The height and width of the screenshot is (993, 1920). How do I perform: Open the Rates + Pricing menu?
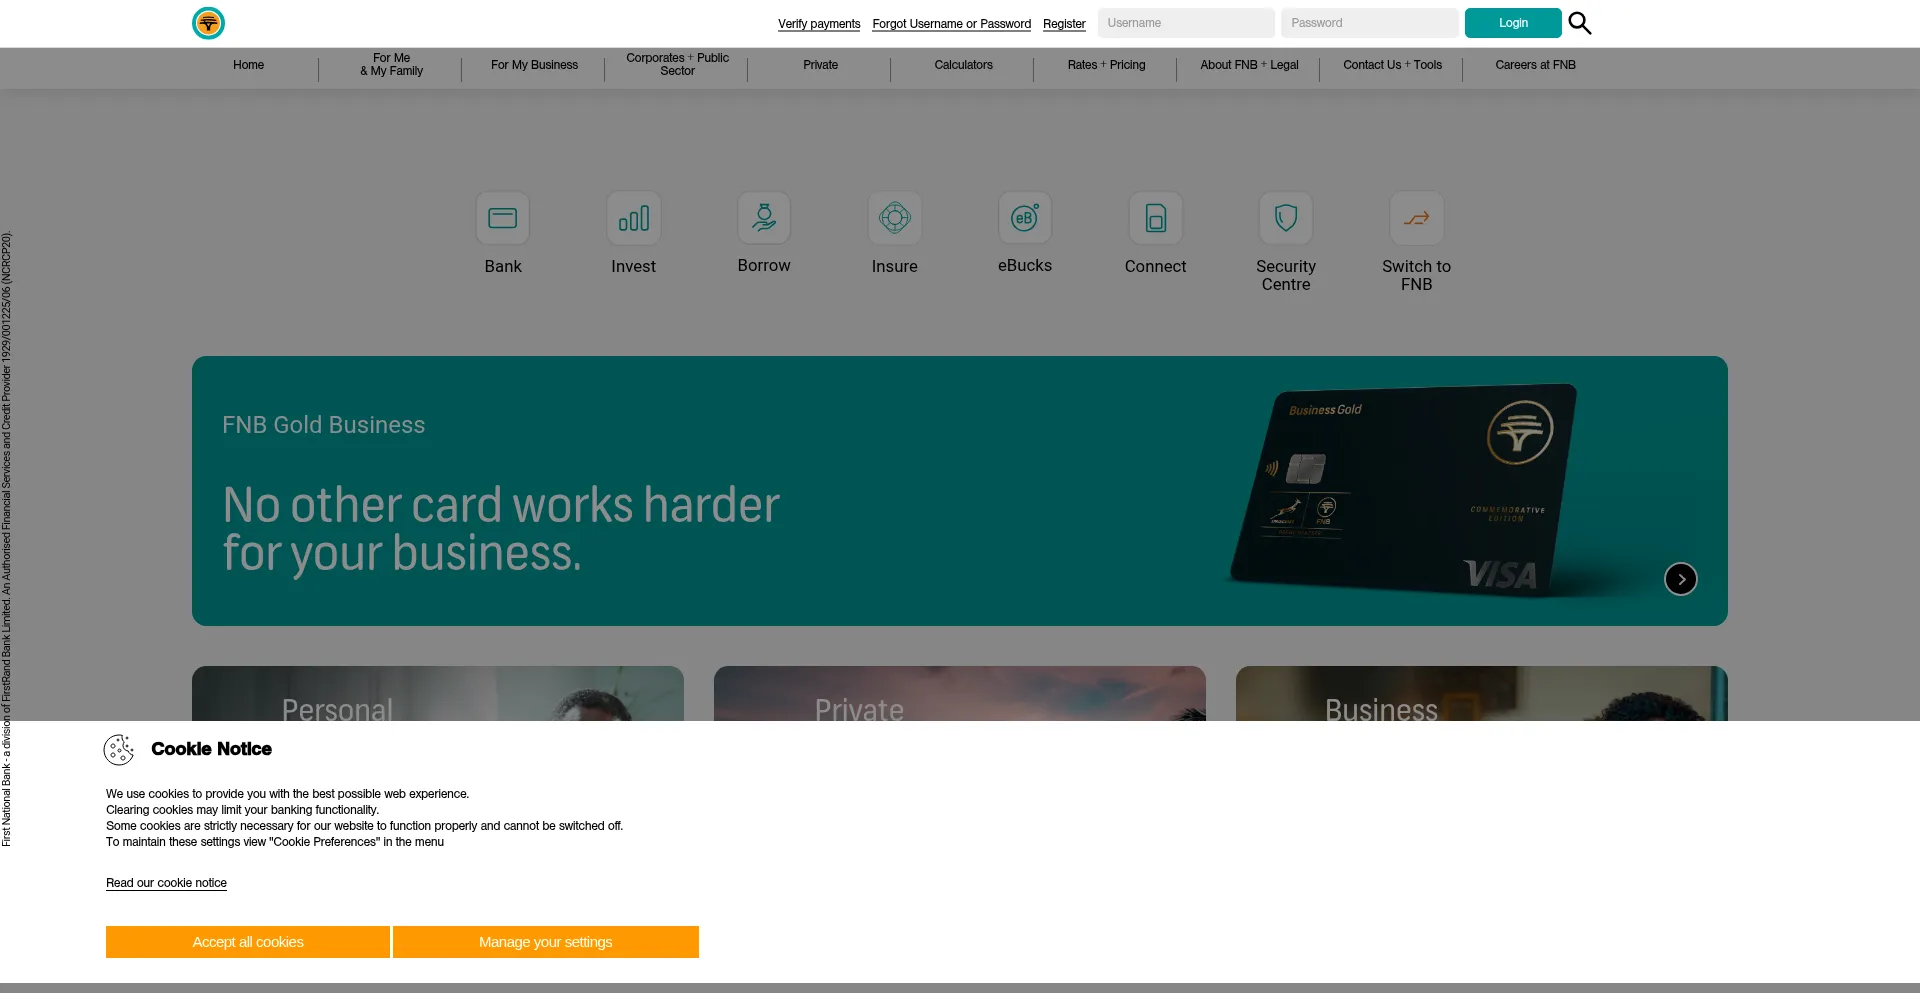(1106, 65)
